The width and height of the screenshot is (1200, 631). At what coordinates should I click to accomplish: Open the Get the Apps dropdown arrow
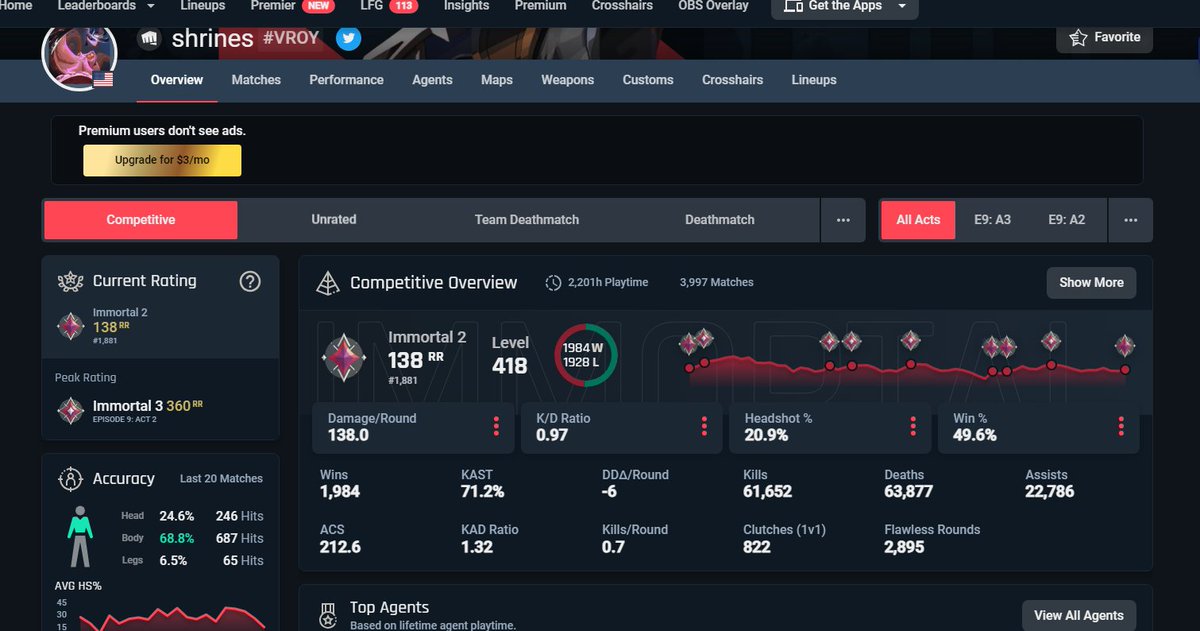tap(902, 6)
